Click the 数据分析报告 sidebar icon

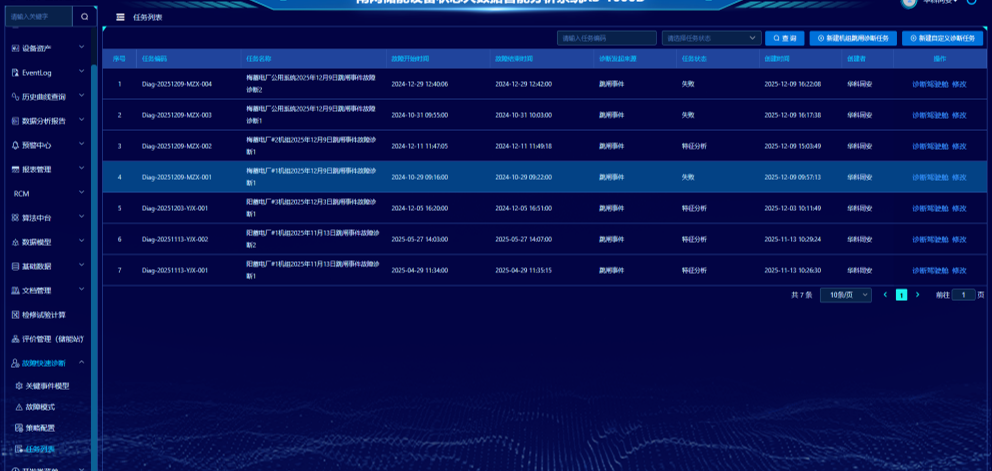coord(16,121)
